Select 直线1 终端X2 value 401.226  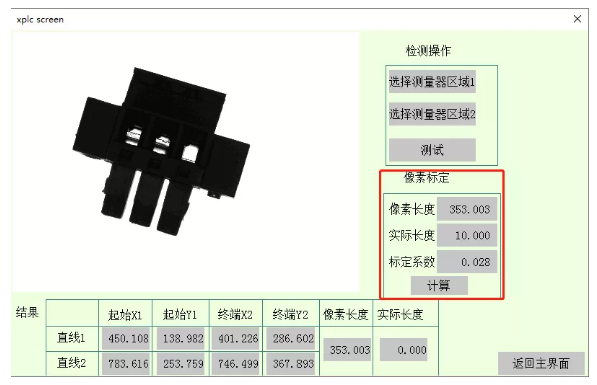pyautogui.click(x=236, y=338)
